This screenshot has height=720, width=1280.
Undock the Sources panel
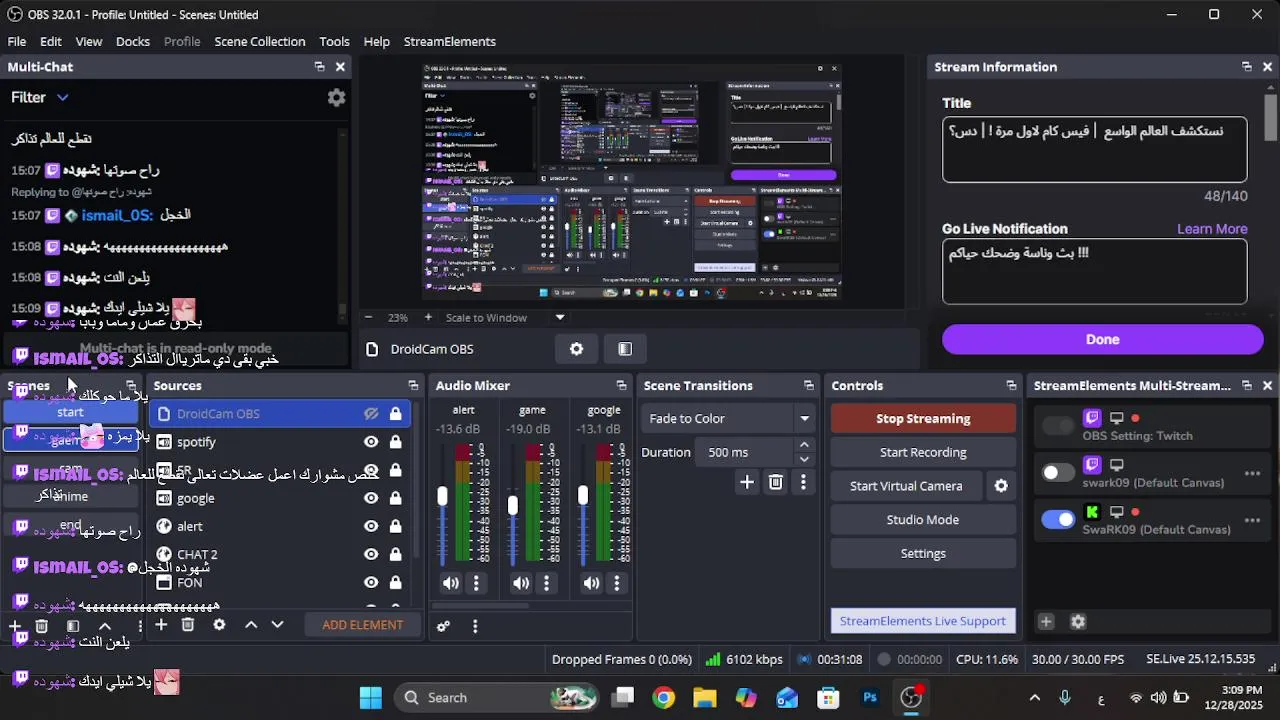click(413, 386)
